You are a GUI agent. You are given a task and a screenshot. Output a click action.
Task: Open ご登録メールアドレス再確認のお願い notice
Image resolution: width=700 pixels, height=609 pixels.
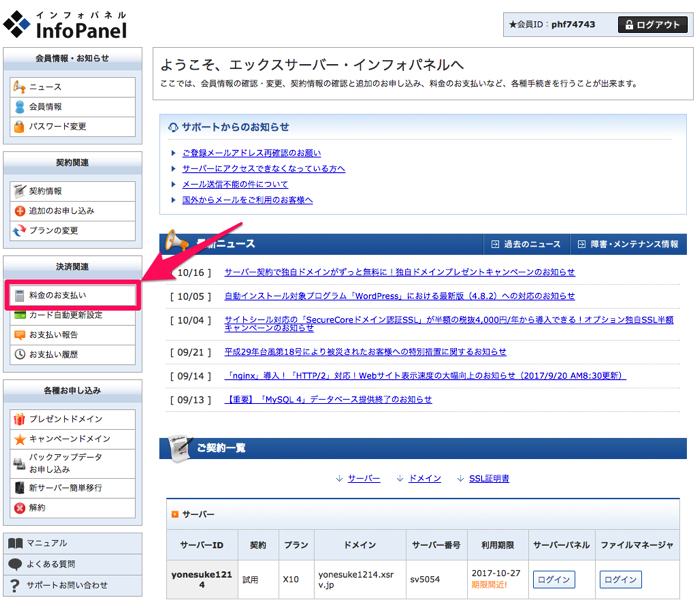251,153
